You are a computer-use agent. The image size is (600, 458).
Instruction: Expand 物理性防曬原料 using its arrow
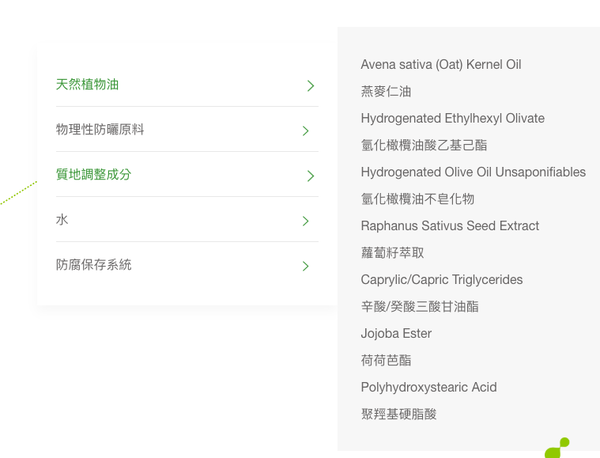pos(305,131)
